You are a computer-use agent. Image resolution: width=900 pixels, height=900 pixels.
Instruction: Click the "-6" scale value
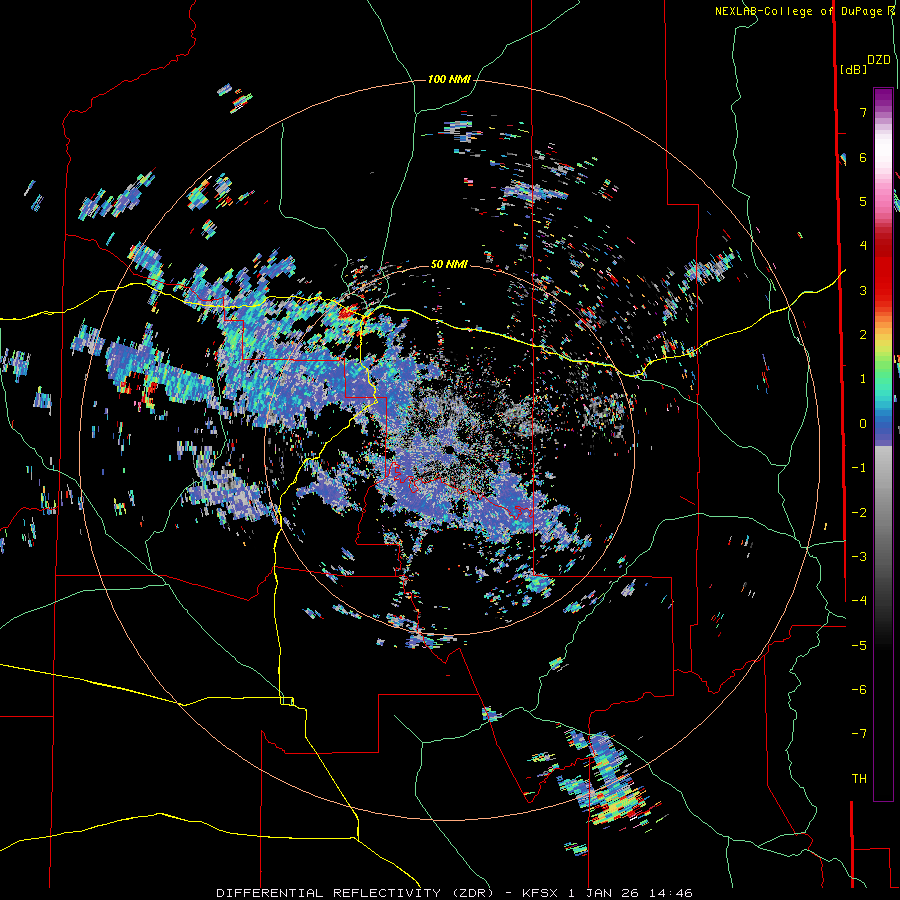click(x=859, y=689)
